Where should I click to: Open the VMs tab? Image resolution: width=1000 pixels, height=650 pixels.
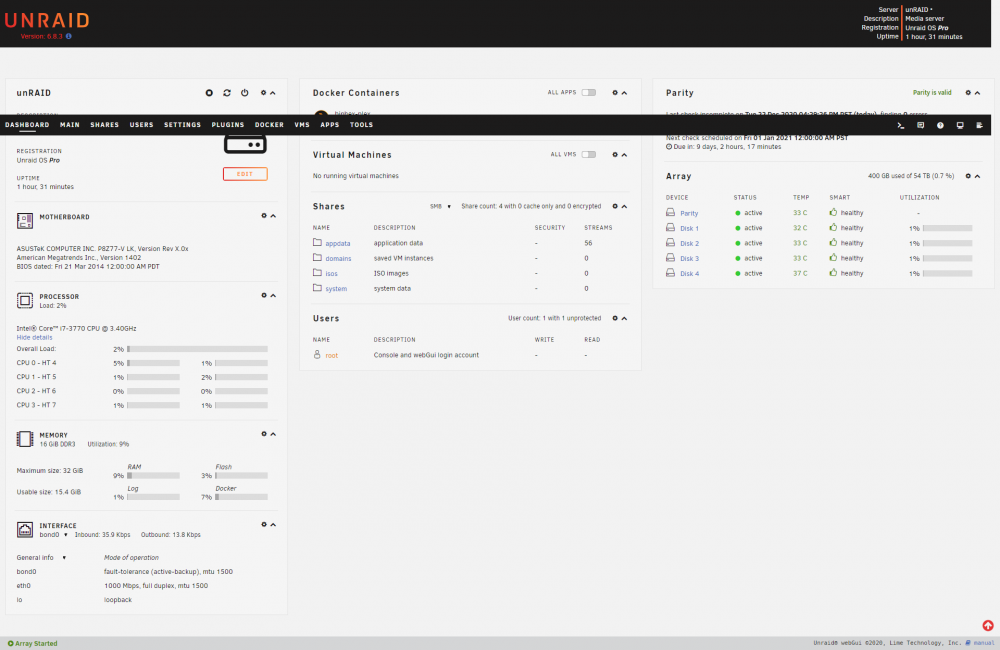pyautogui.click(x=302, y=125)
